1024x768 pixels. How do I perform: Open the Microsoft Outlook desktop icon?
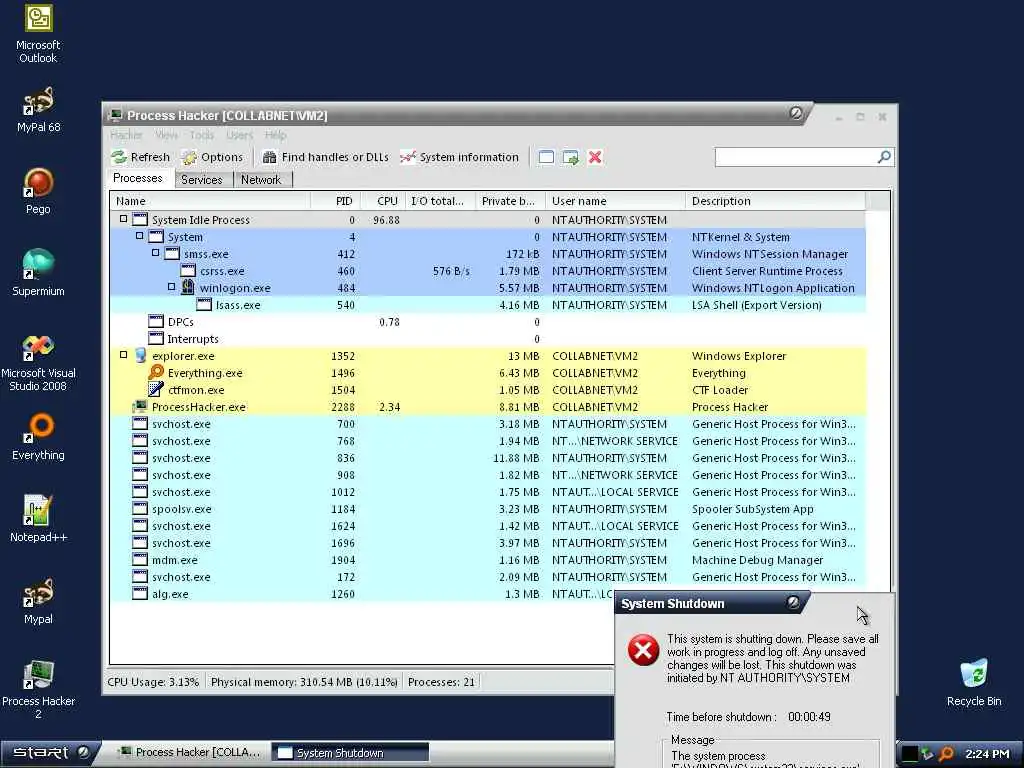click(38, 34)
